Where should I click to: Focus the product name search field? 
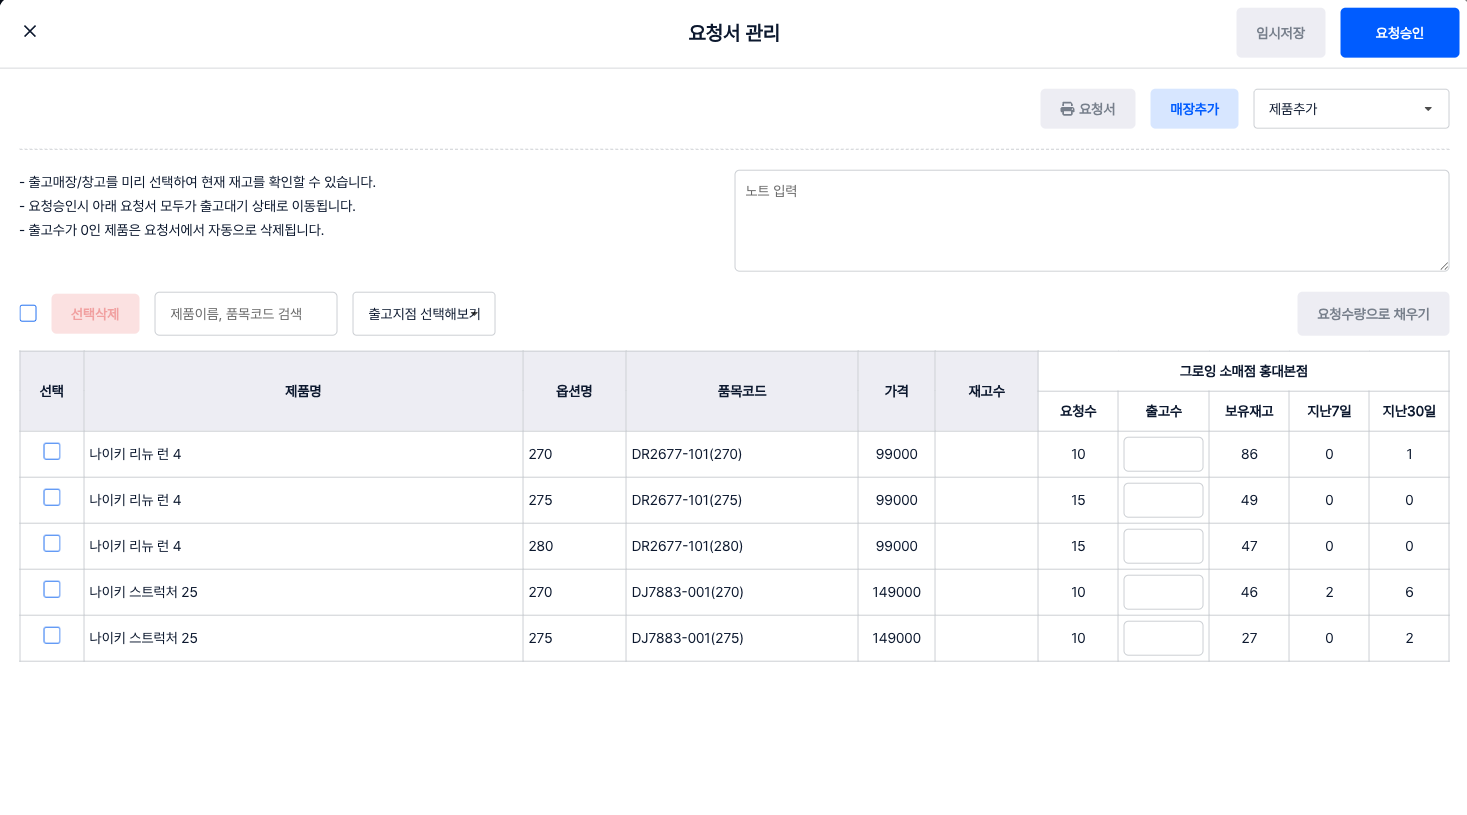[245, 314]
